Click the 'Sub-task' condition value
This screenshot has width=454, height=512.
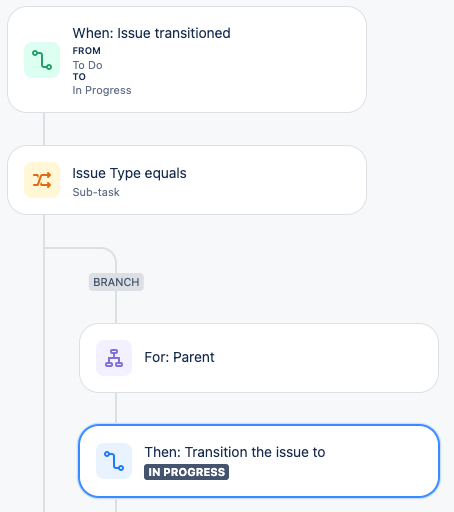point(96,192)
